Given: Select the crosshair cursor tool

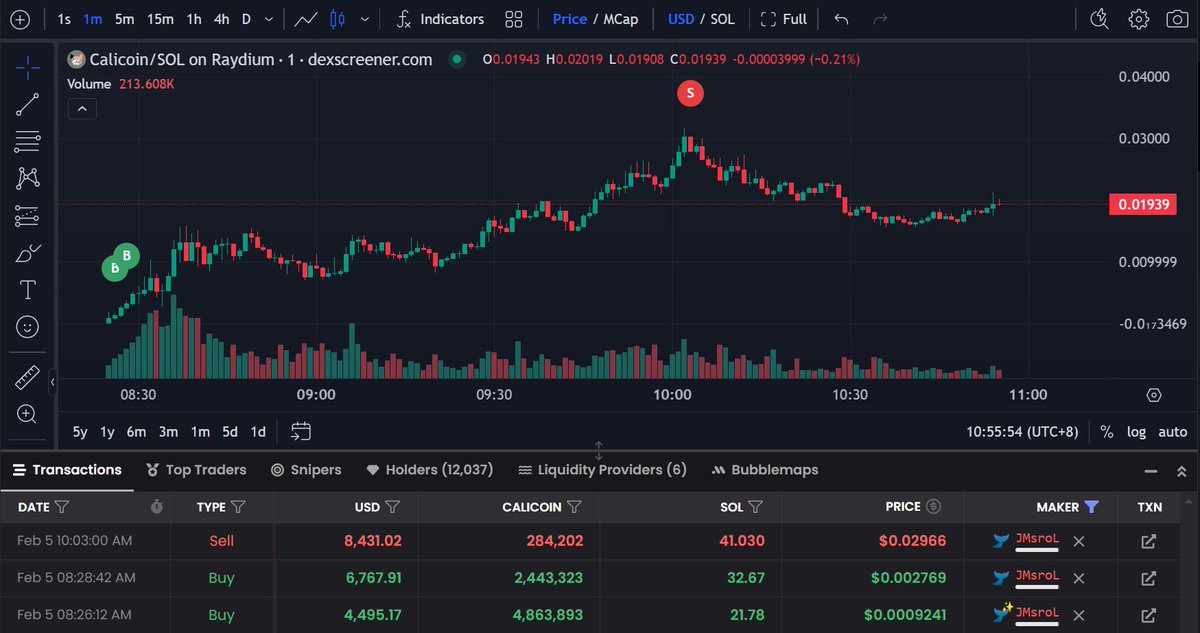Looking at the screenshot, I should click(x=28, y=67).
